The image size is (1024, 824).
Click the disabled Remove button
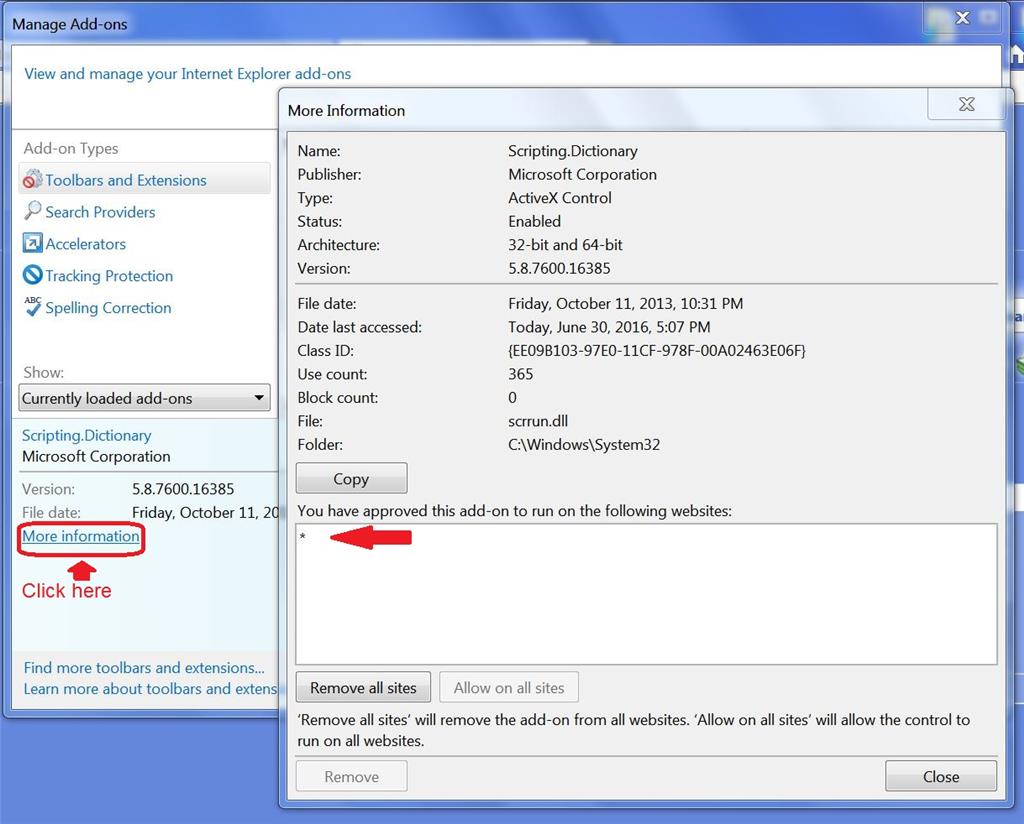(351, 776)
